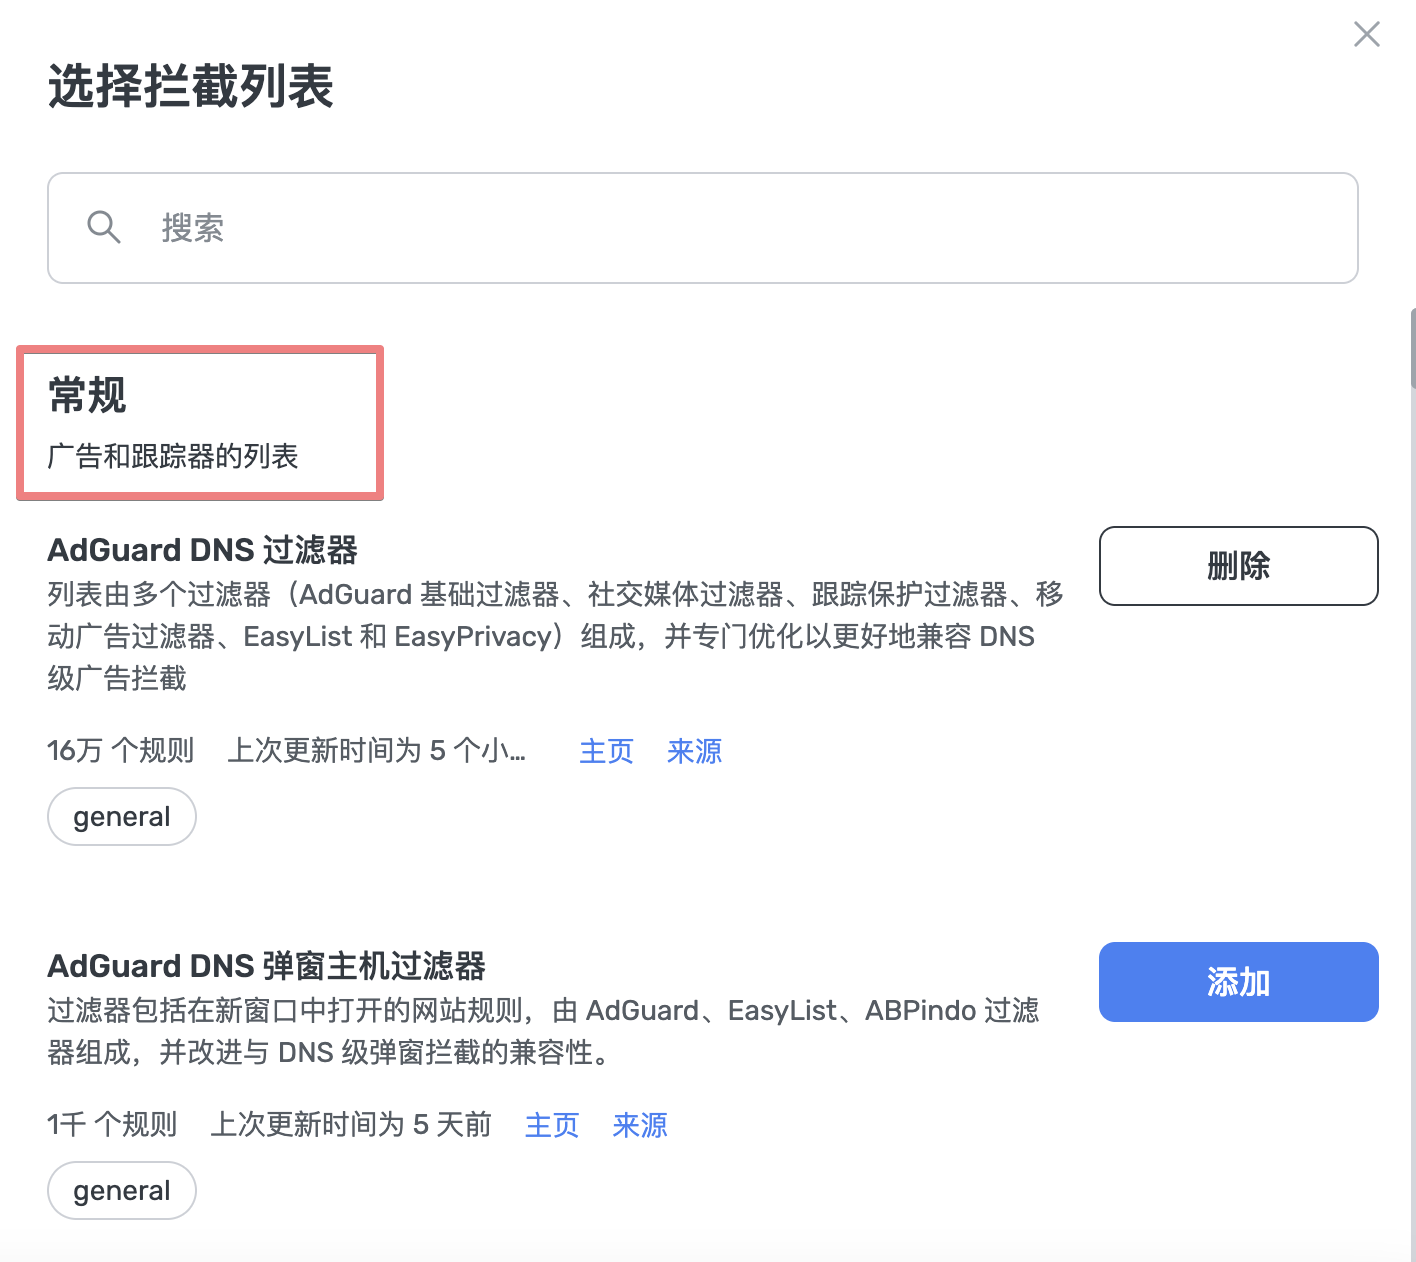Click the 16万 个规则 text

click(120, 750)
